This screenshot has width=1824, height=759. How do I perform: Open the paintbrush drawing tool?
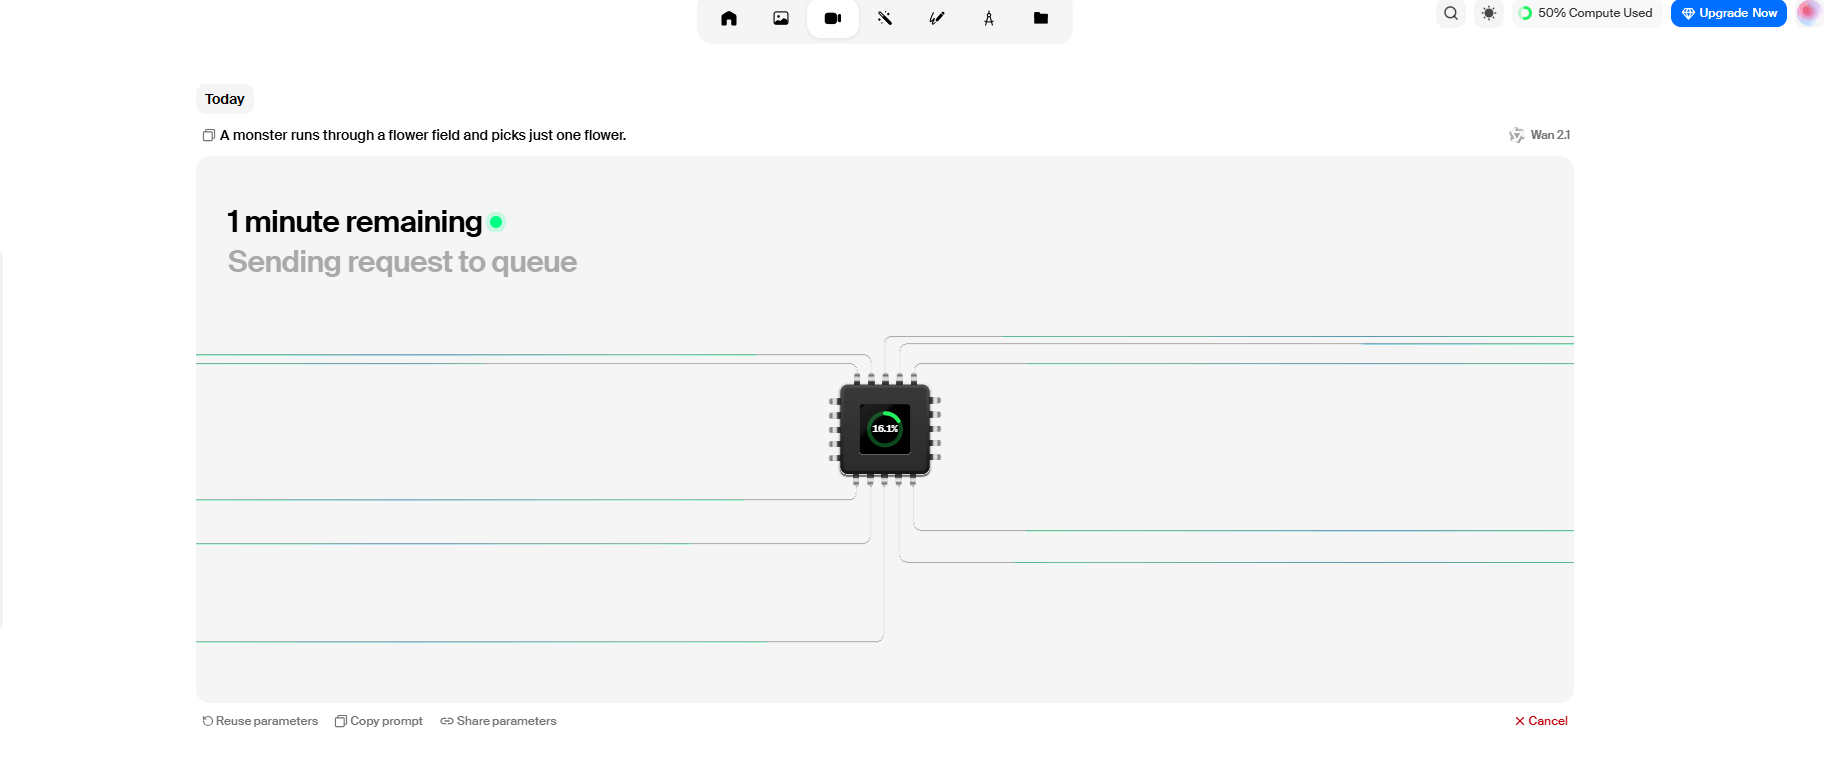pyautogui.click(x=937, y=18)
